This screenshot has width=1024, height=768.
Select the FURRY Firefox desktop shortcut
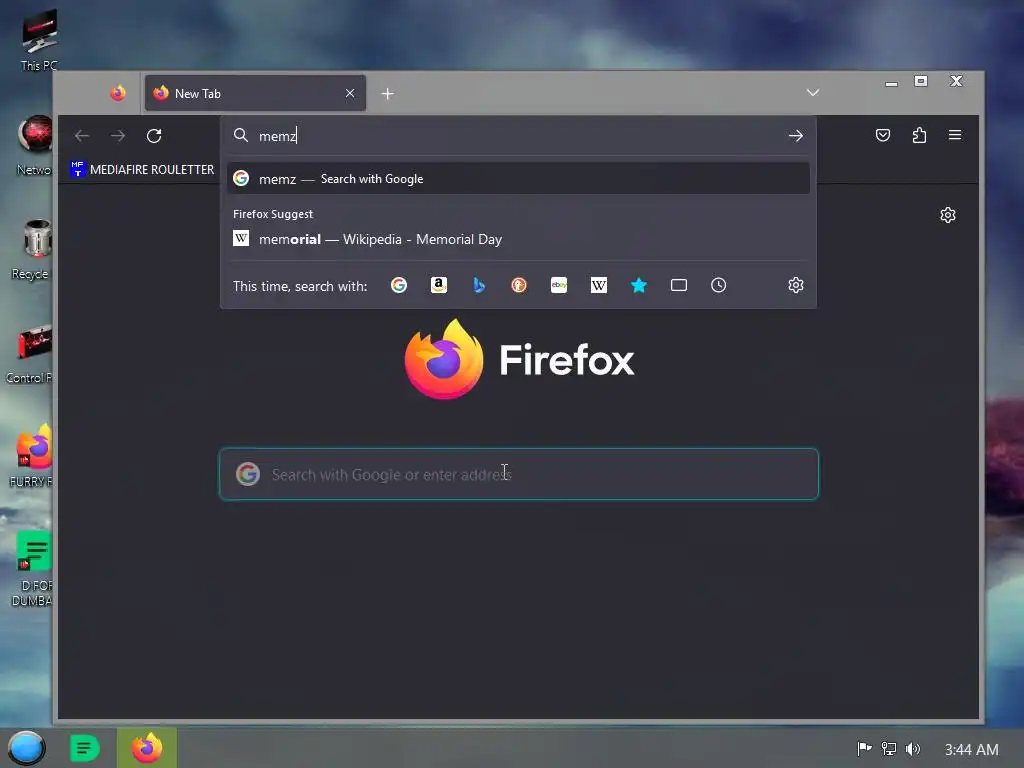tap(31, 456)
